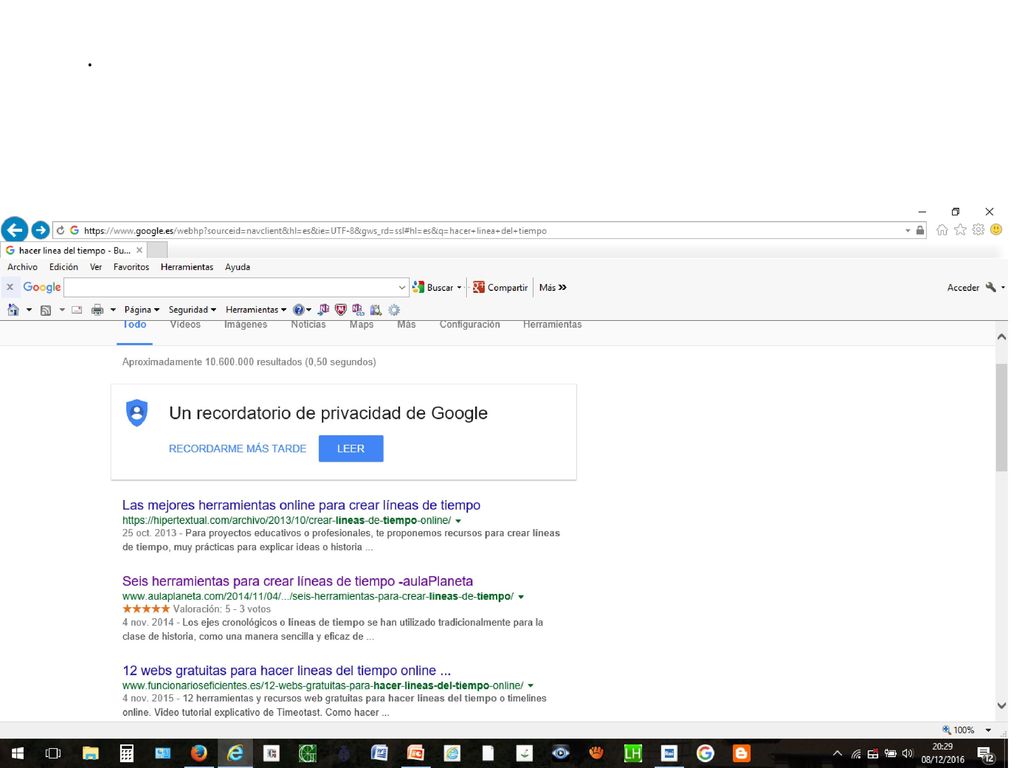The height and width of the screenshot is (768, 1024).
Task: Click the command bar Home page icon
Action: [x=13, y=310]
